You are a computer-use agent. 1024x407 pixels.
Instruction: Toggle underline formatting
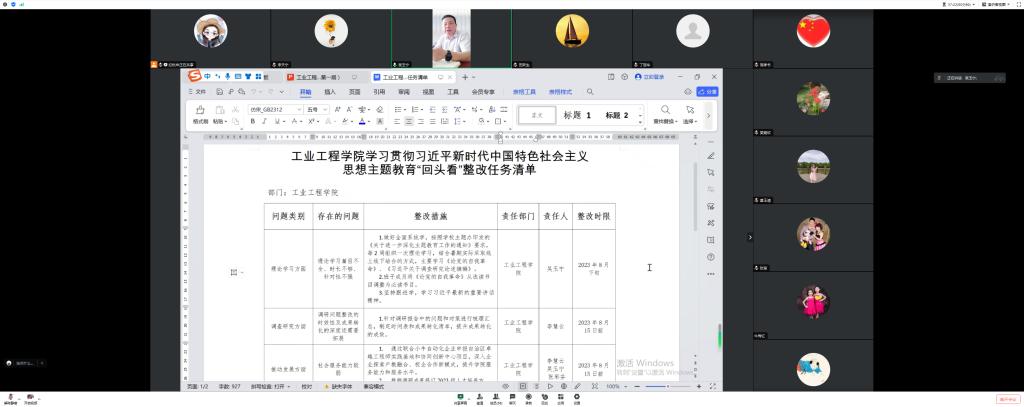[274, 121]
